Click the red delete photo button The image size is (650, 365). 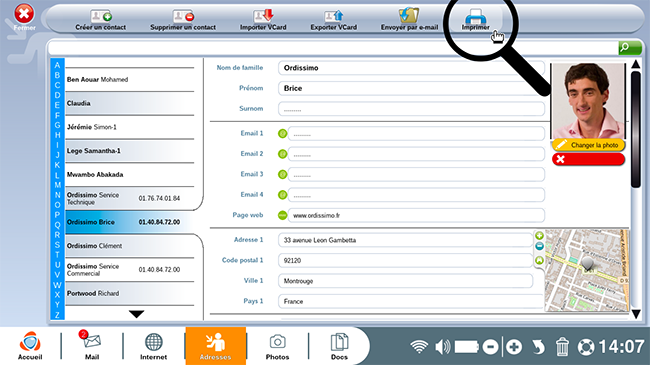click(588, 159)
